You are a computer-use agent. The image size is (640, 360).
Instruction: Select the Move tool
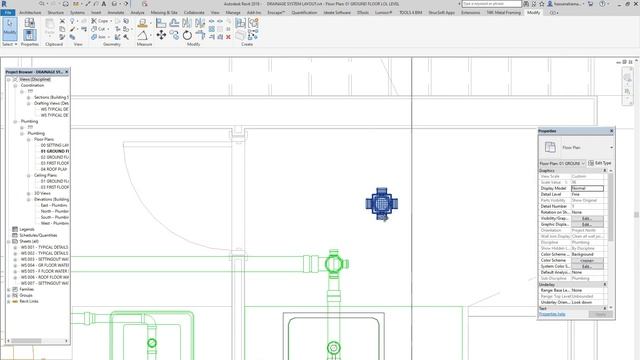coord(161,35)
